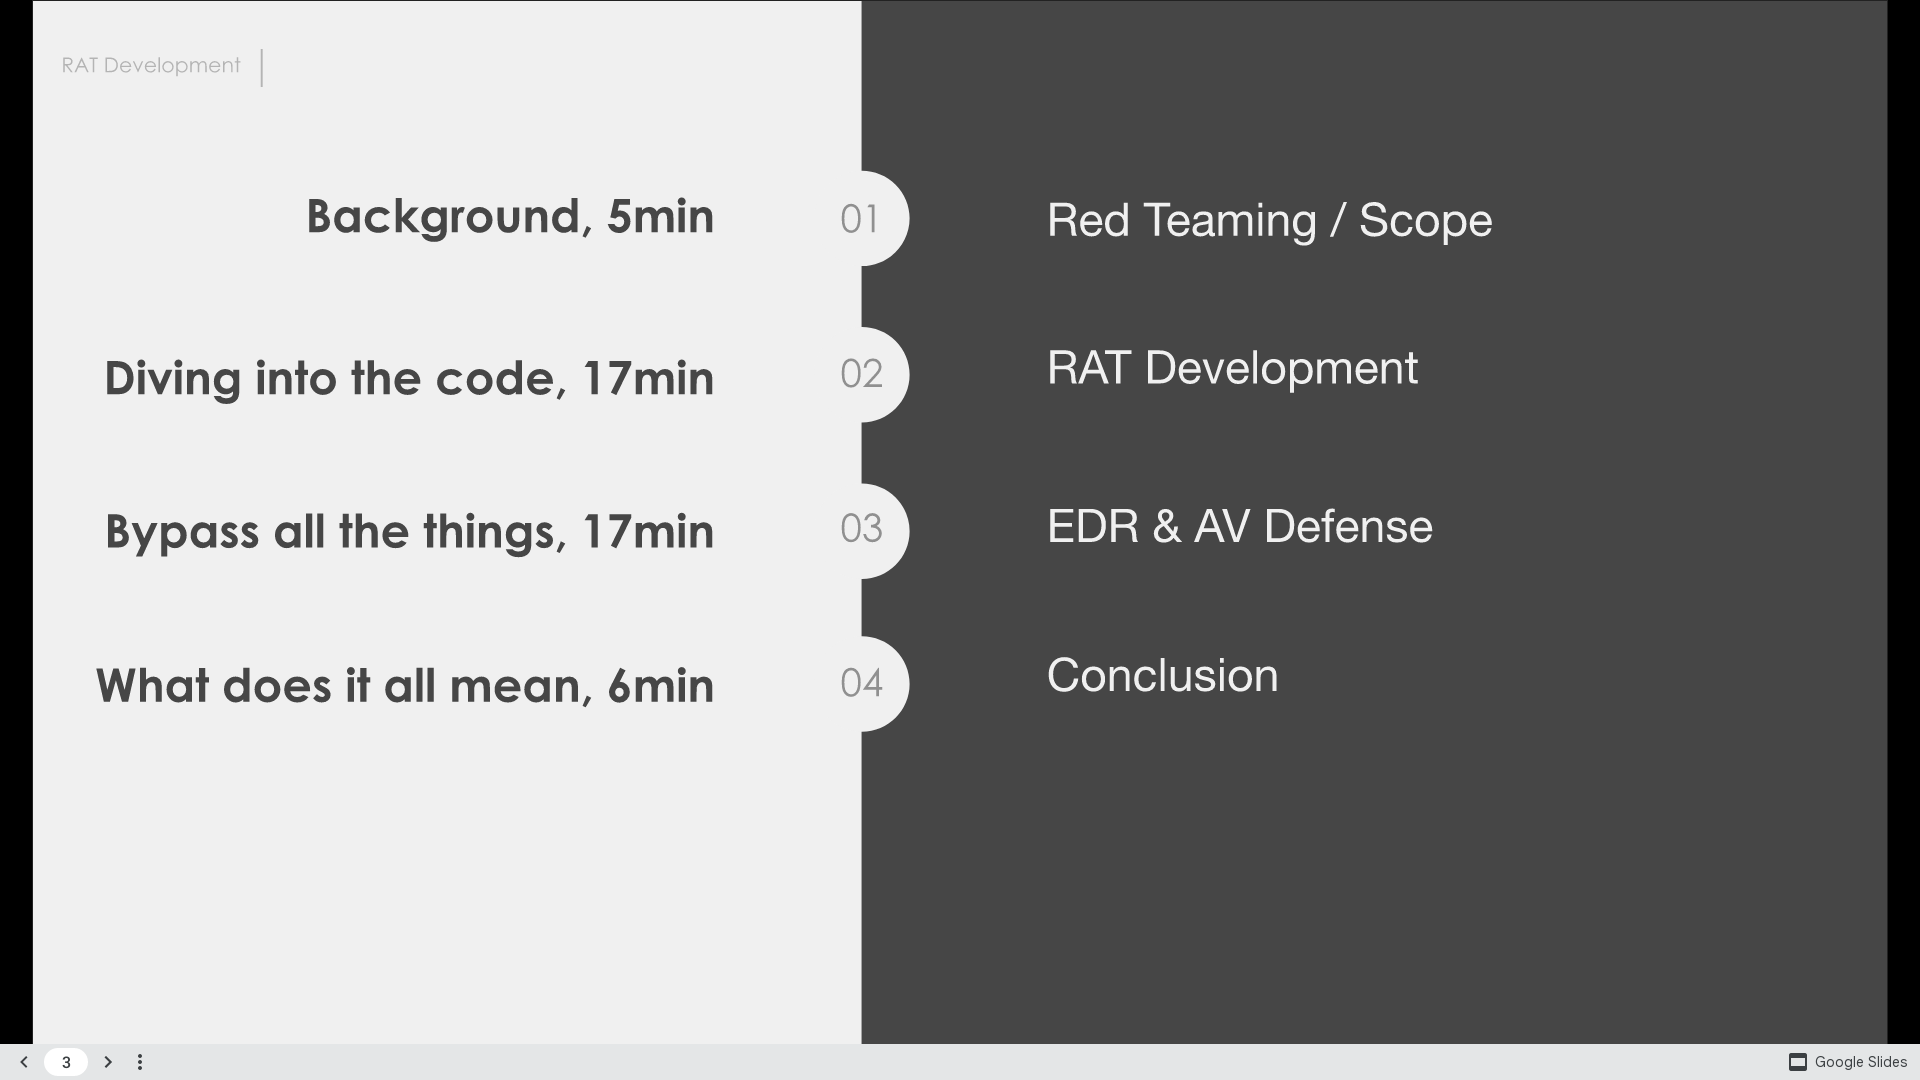Viewport: 1920px width, 1080px height.
Task: Click the RAT Development header text
Action: [150, 66]
